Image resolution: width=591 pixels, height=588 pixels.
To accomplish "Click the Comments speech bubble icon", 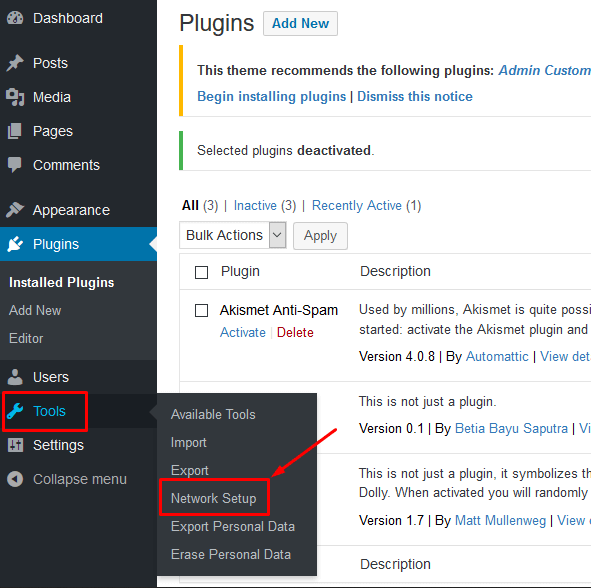I will (15, 165).
